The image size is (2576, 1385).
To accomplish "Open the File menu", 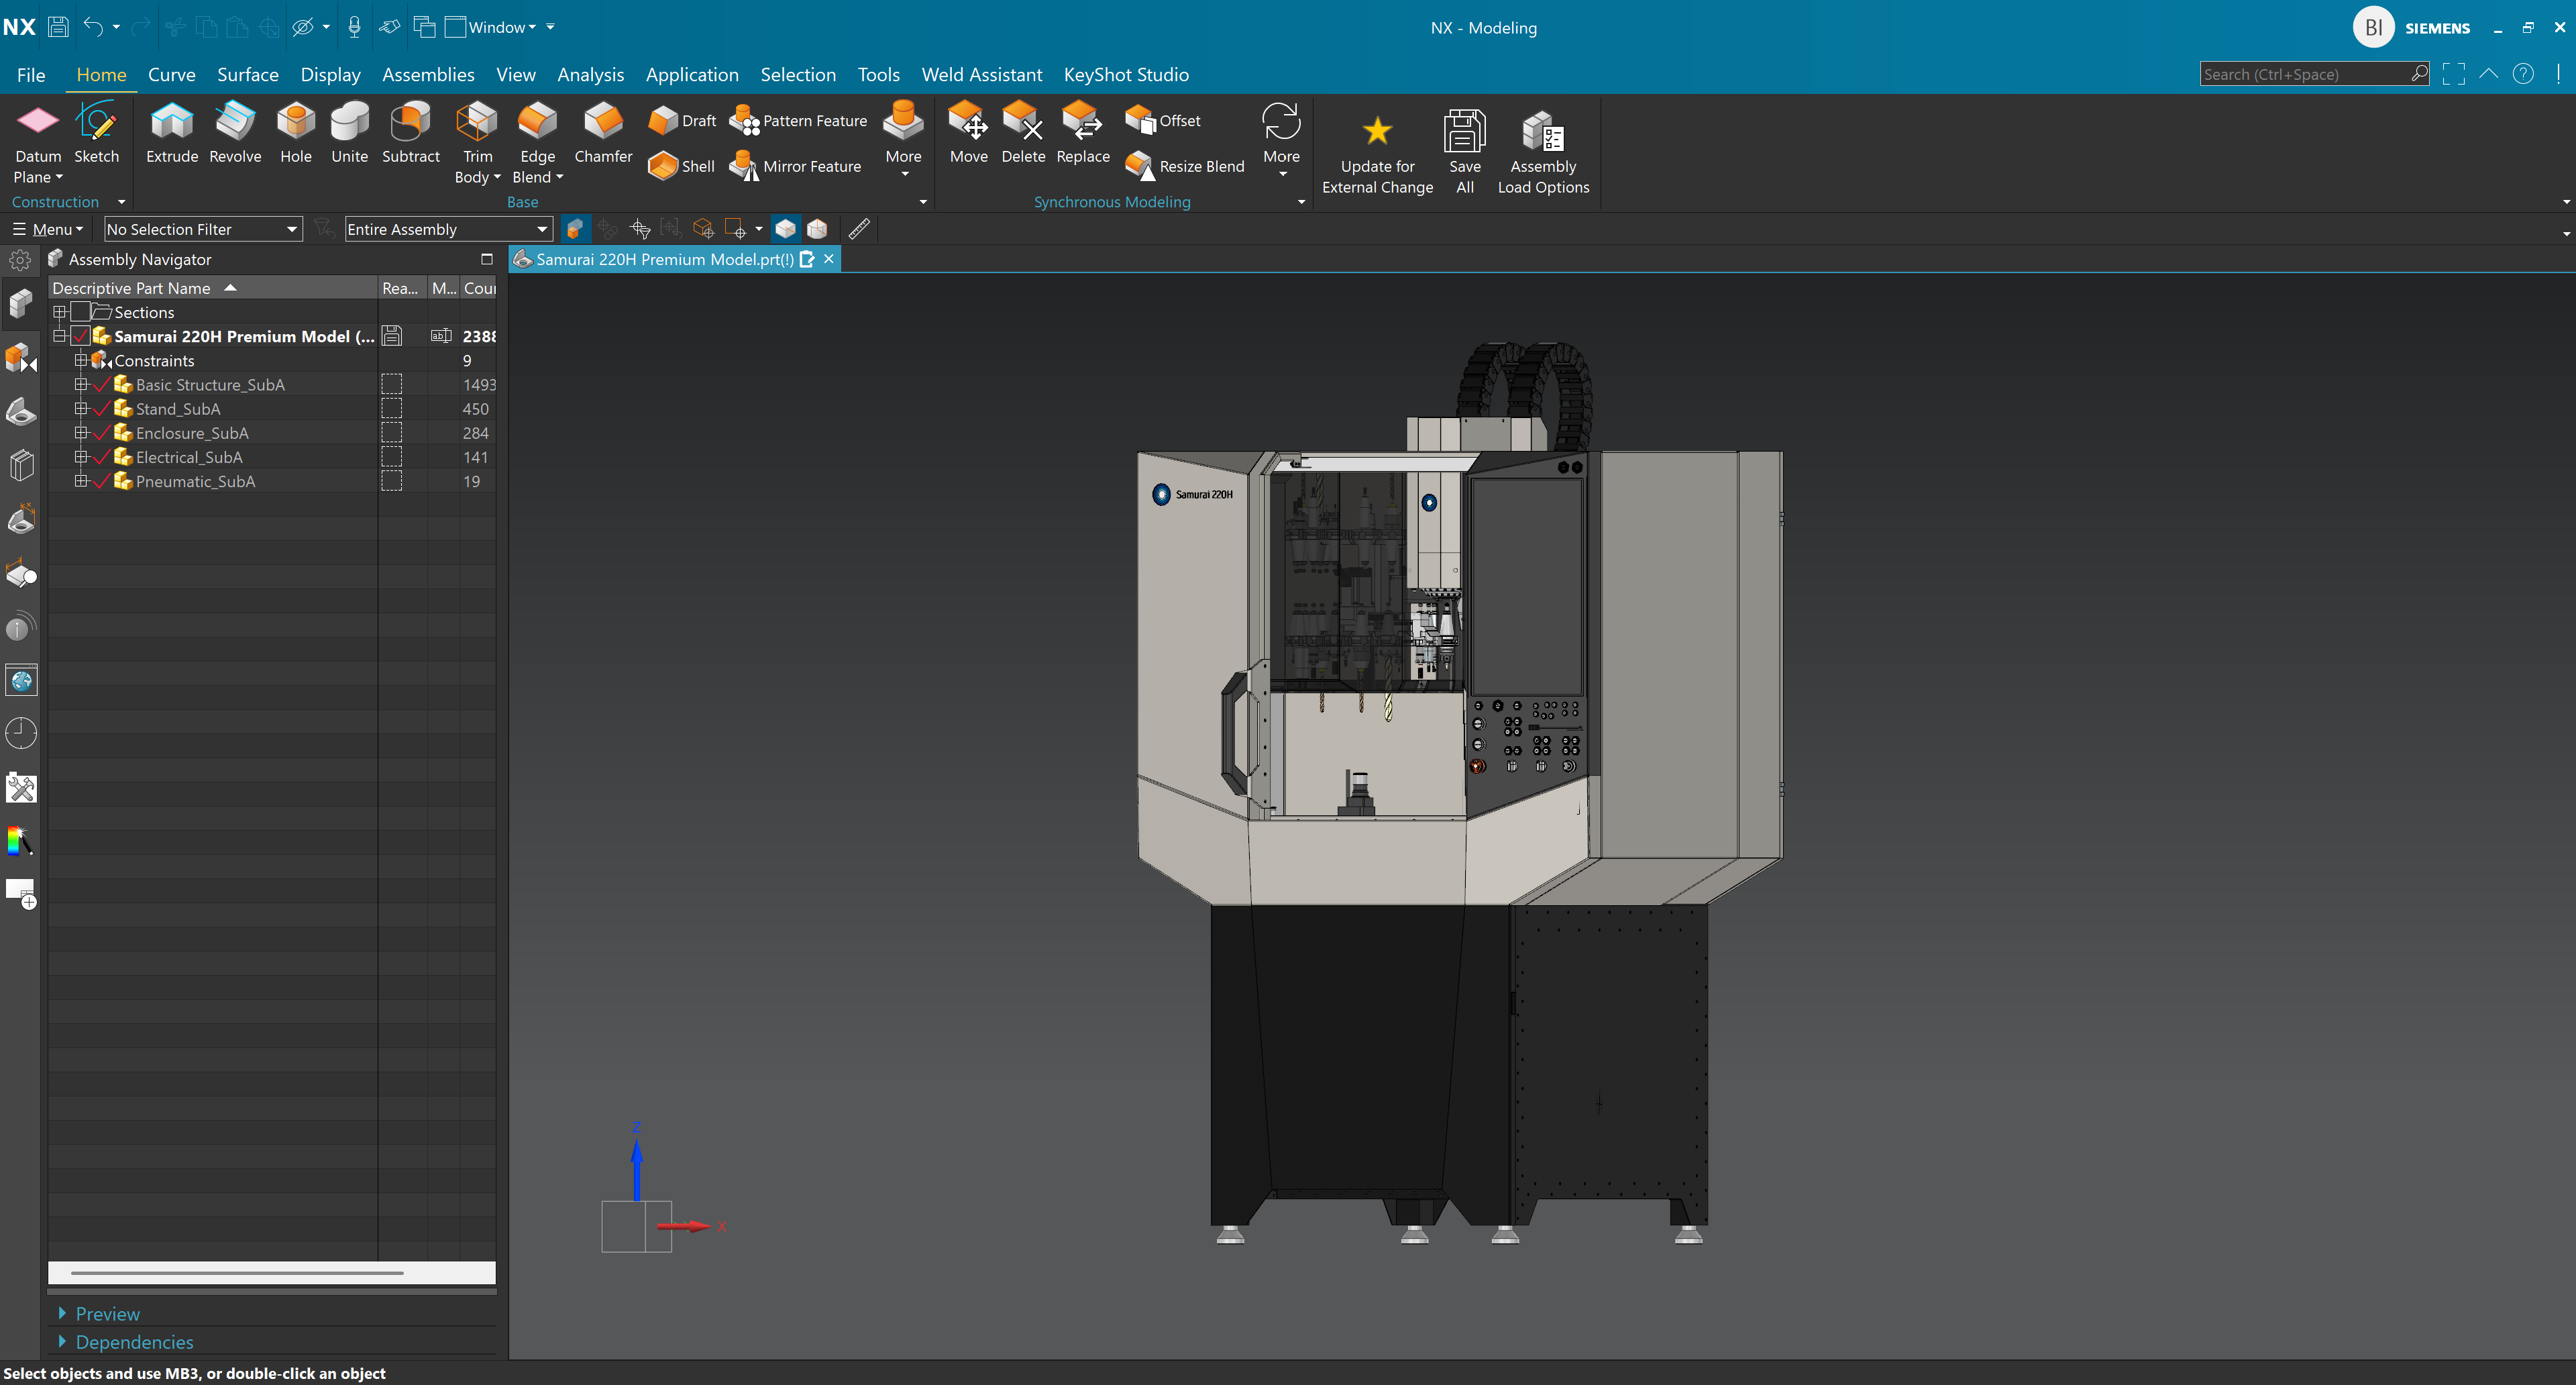I will coord(31,74).
